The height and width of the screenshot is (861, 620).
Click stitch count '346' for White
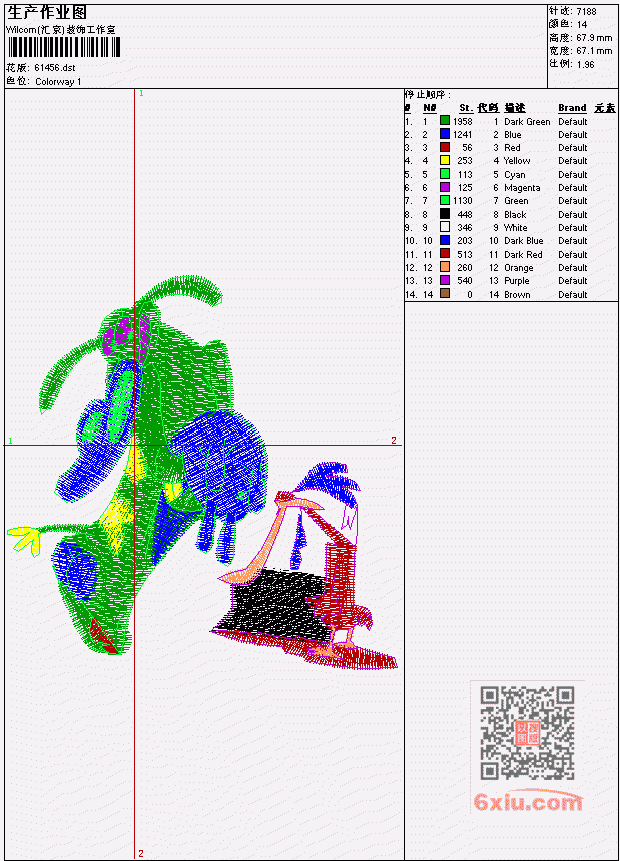click(465, 228)
